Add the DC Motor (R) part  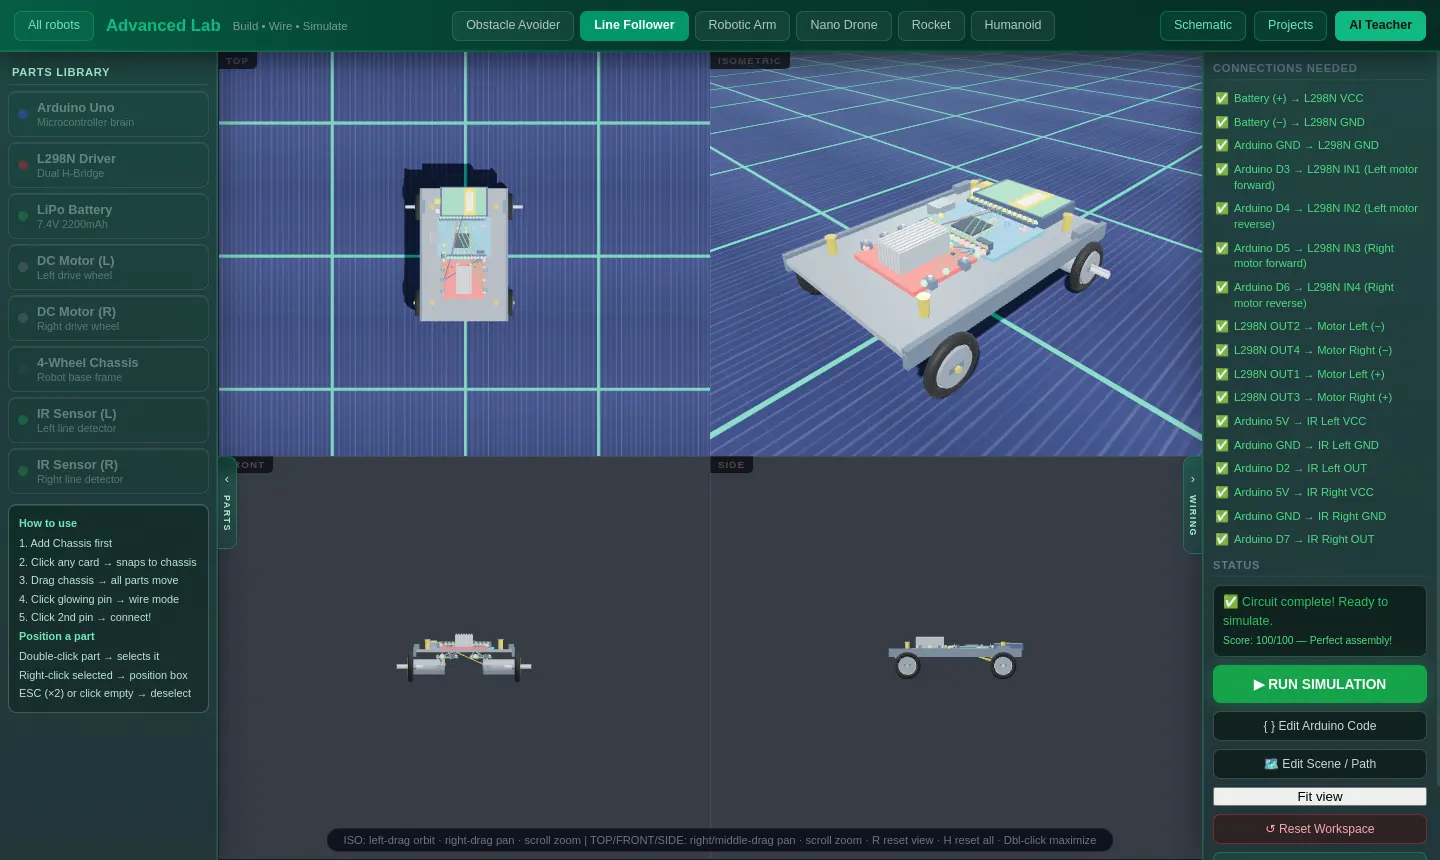click(x=108, y=318)
